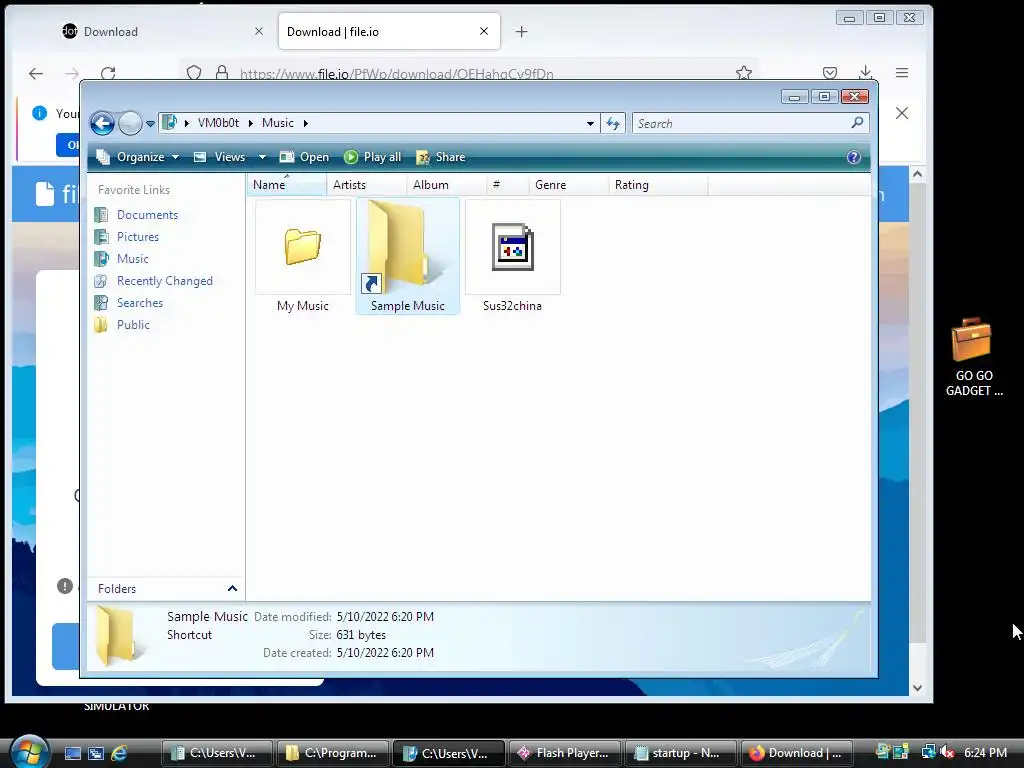Close the first Download browser tab

(259, 31)
